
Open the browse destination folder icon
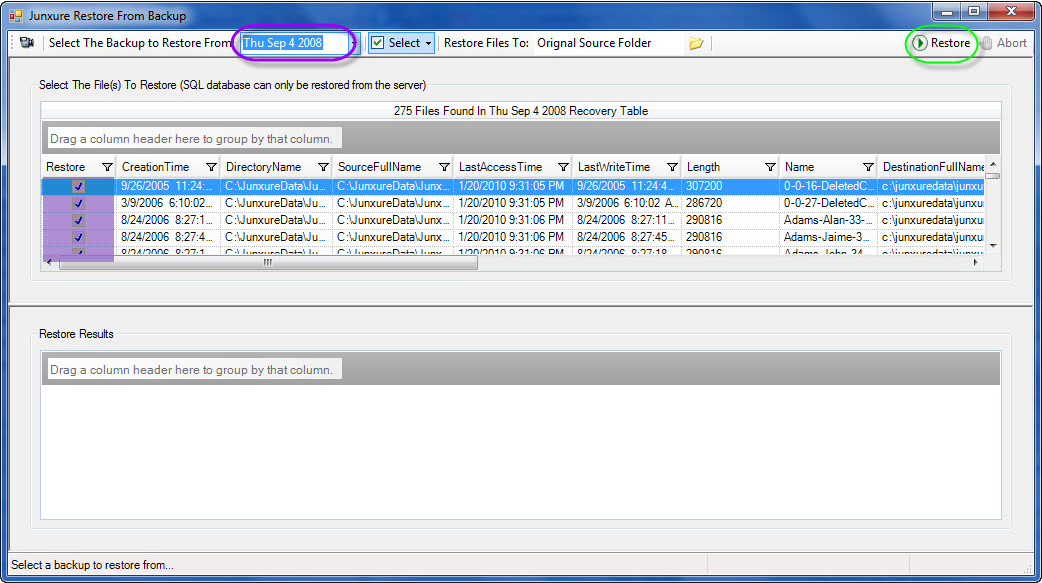695,43
